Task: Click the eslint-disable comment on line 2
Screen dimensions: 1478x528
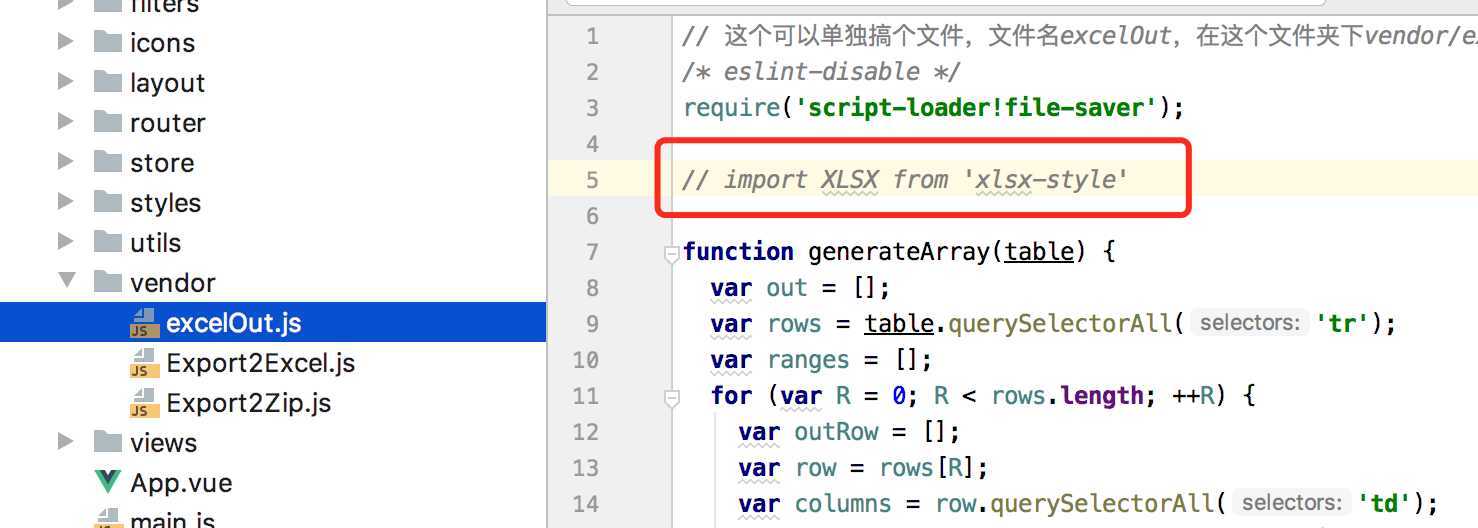Action: [822, 72]
